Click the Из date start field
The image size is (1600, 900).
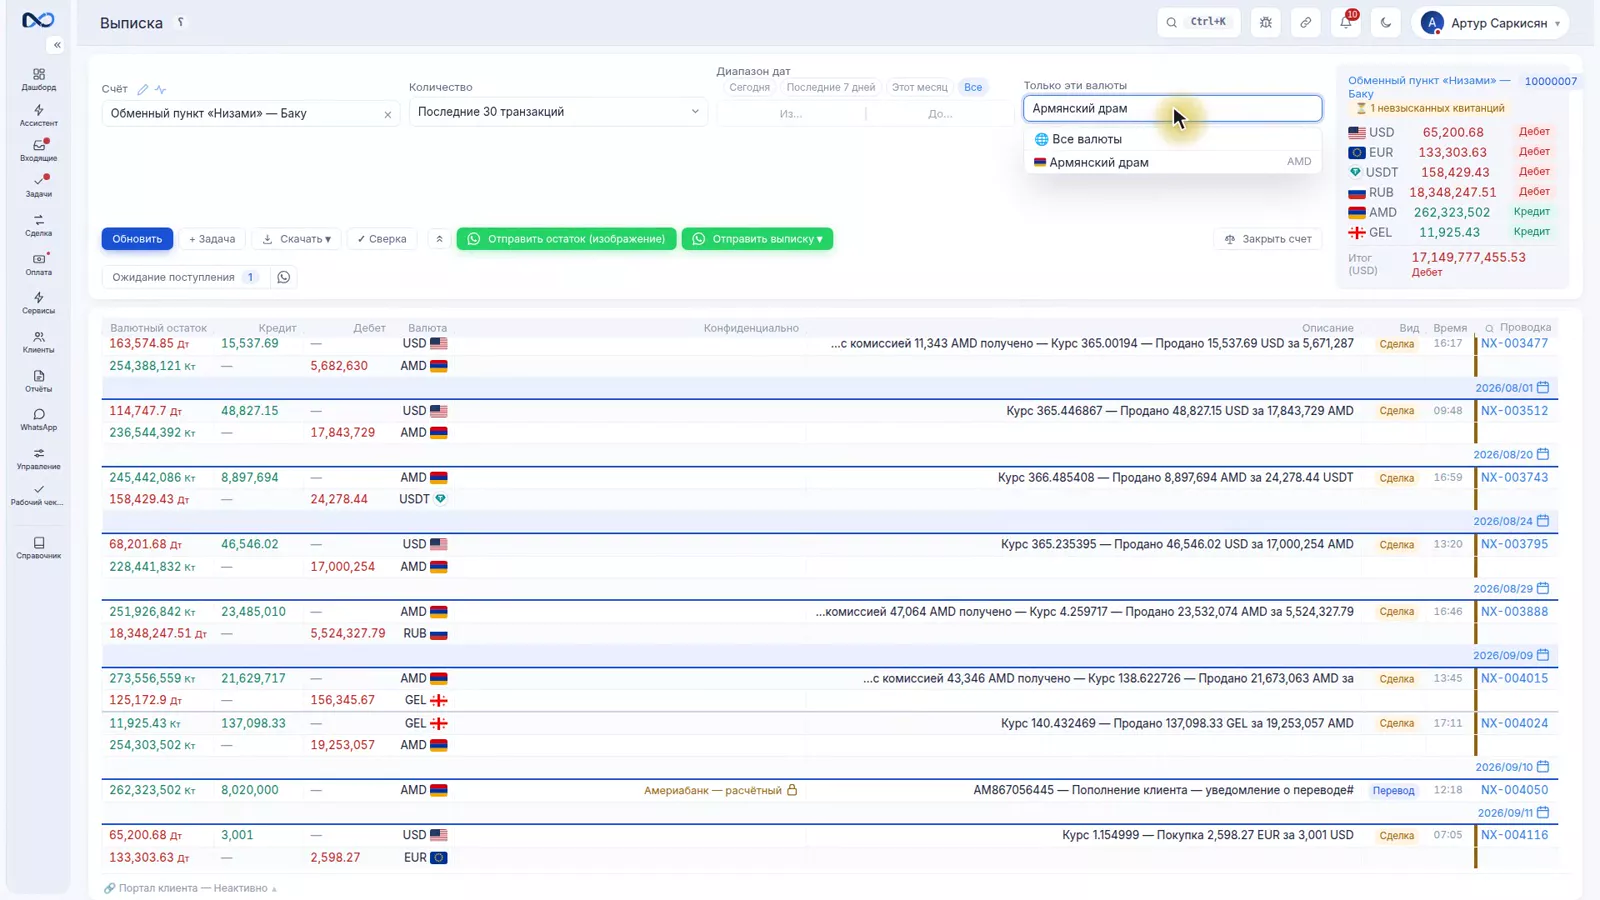[x=791, y=114]
